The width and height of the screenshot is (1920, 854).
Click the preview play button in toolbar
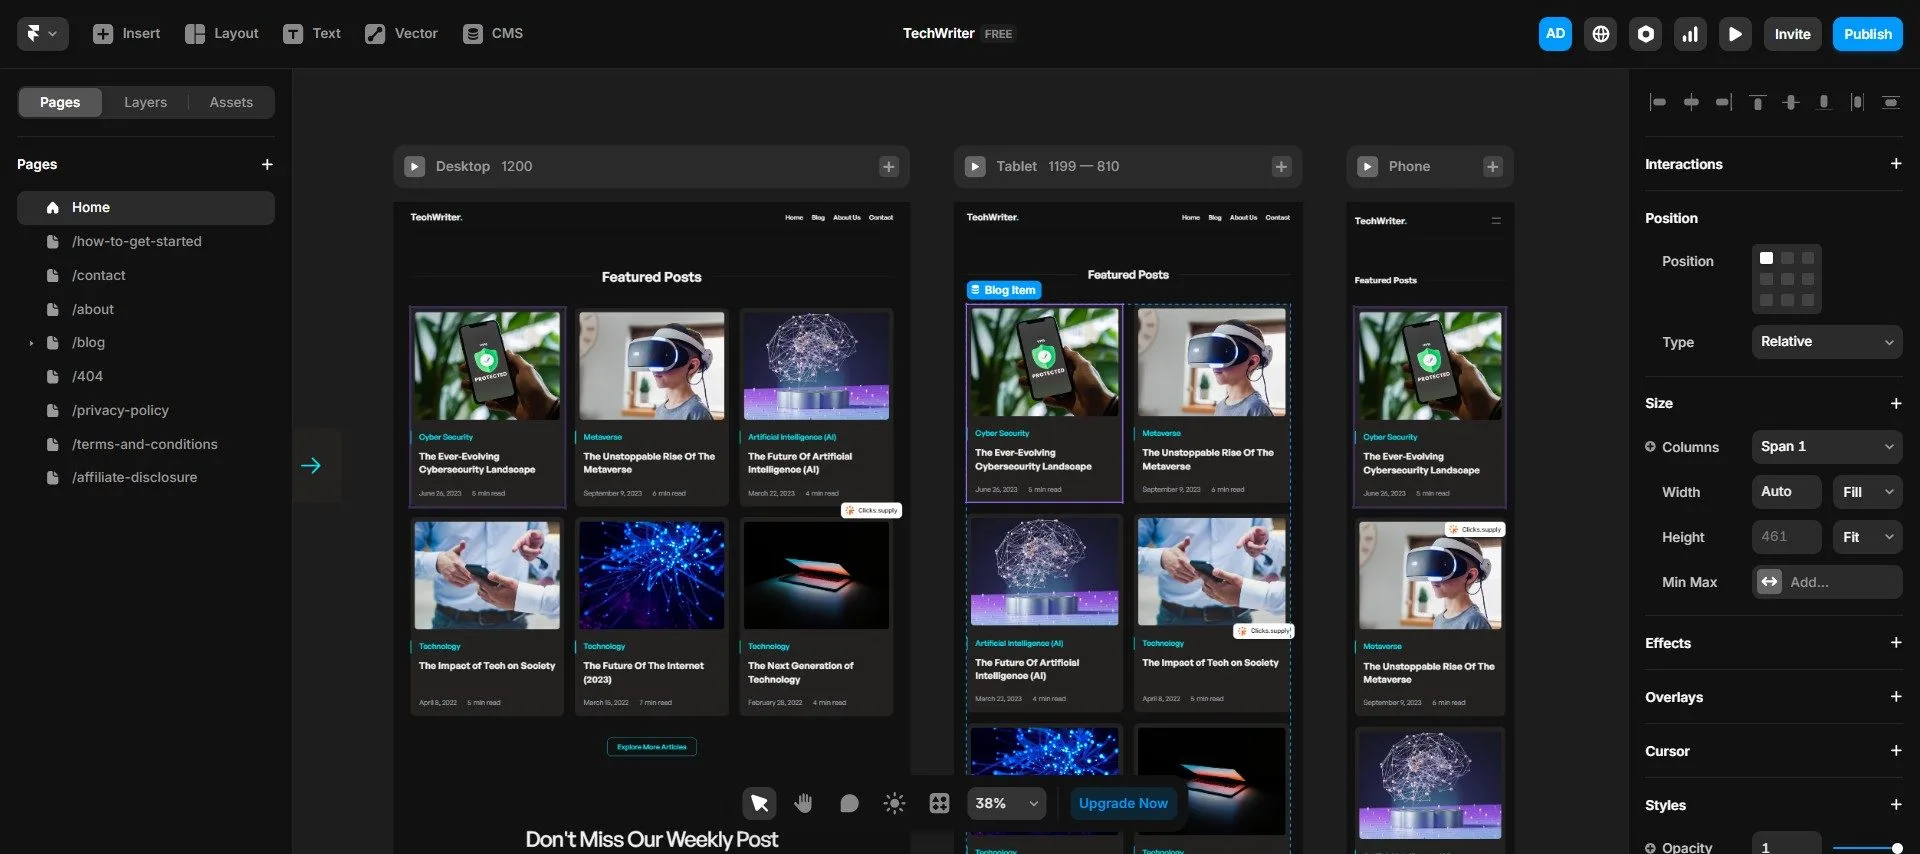point(1735,34)
